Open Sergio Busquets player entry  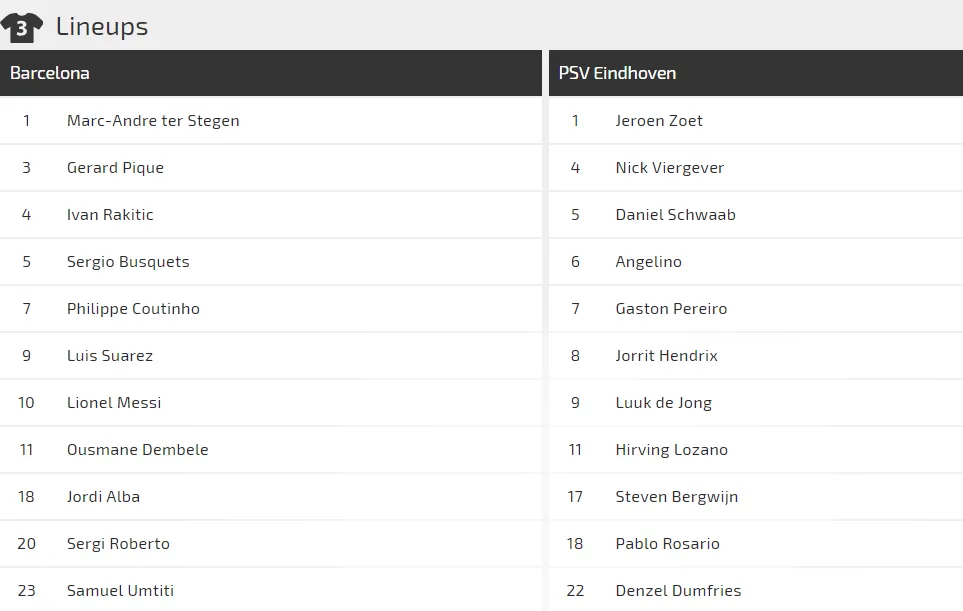(x=128, y=262)
